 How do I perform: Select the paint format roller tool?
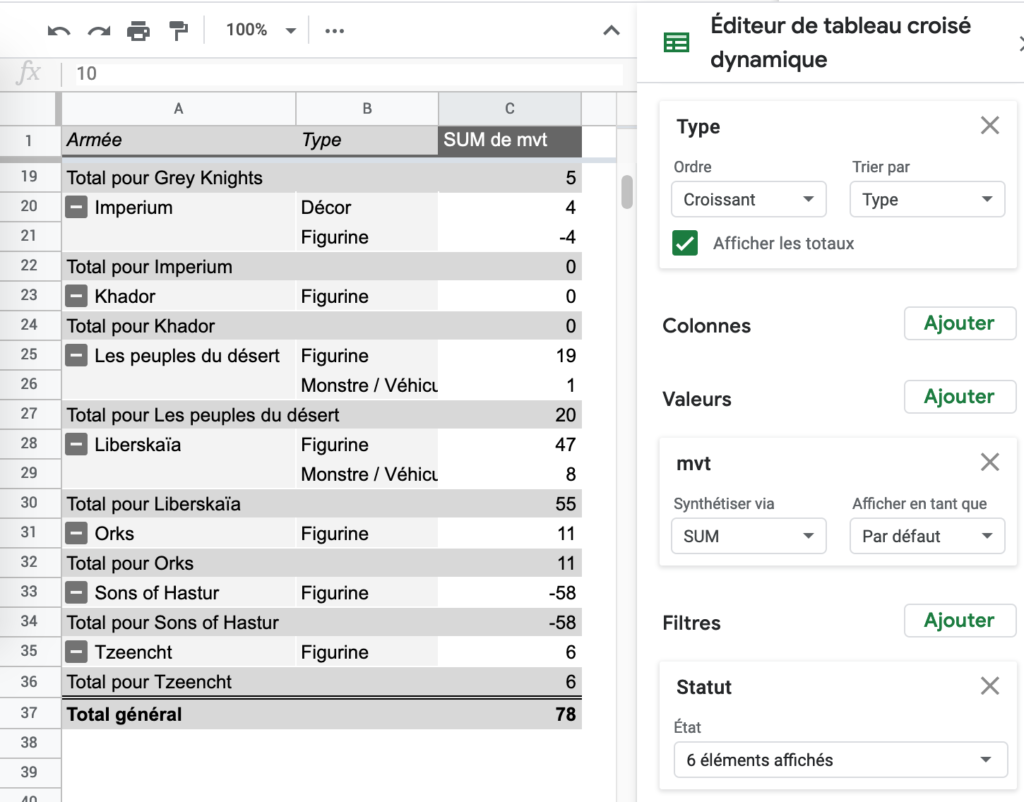[178, 31]
